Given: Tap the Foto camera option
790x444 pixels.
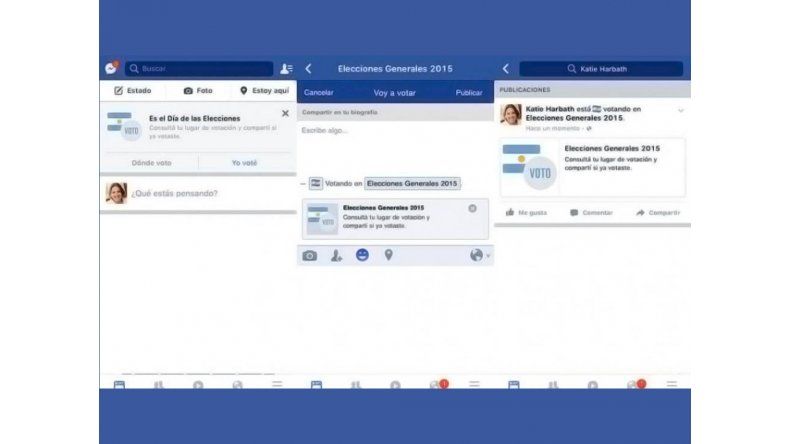Looking at the screenshot, I should tap(198, 91).
